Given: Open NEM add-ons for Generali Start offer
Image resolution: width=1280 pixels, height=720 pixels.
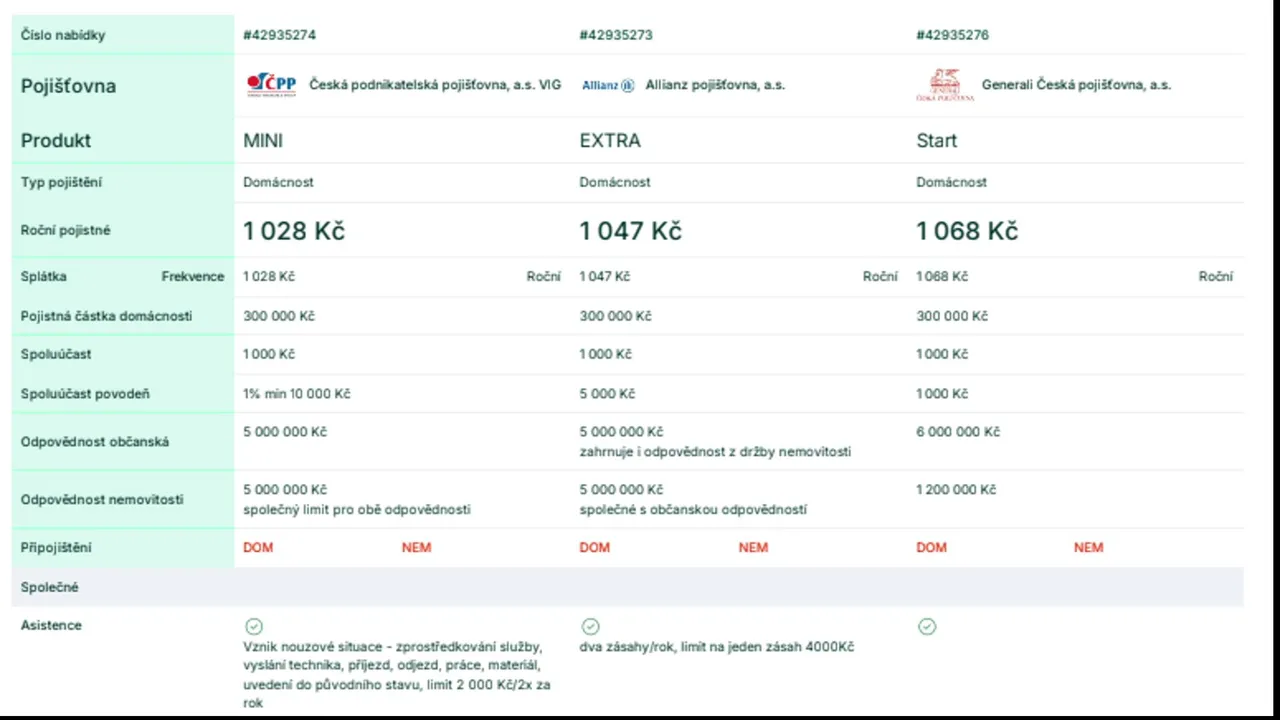Looking at the screenshot, I should (x=1089, y=547).
